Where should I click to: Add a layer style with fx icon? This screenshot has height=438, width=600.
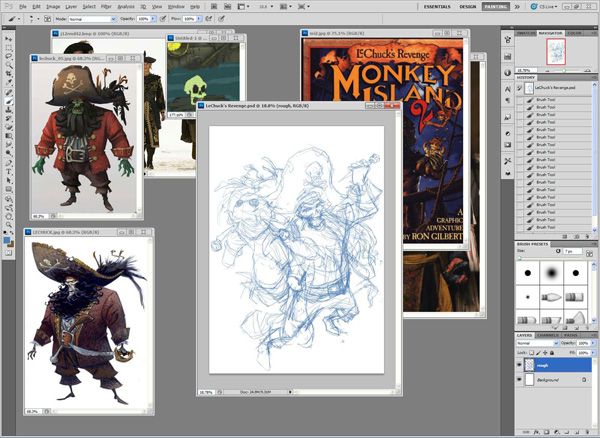point(537,432)
